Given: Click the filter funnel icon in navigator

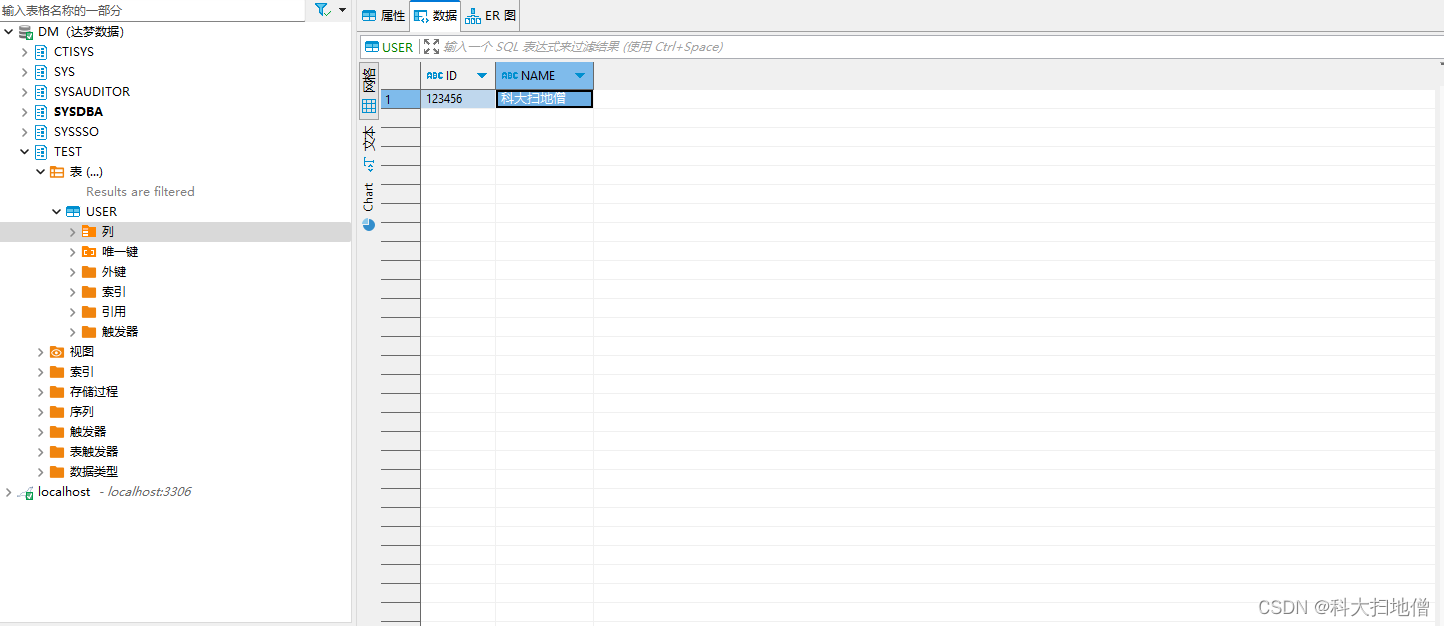Looking at the screenshot, I should point(322,9).
